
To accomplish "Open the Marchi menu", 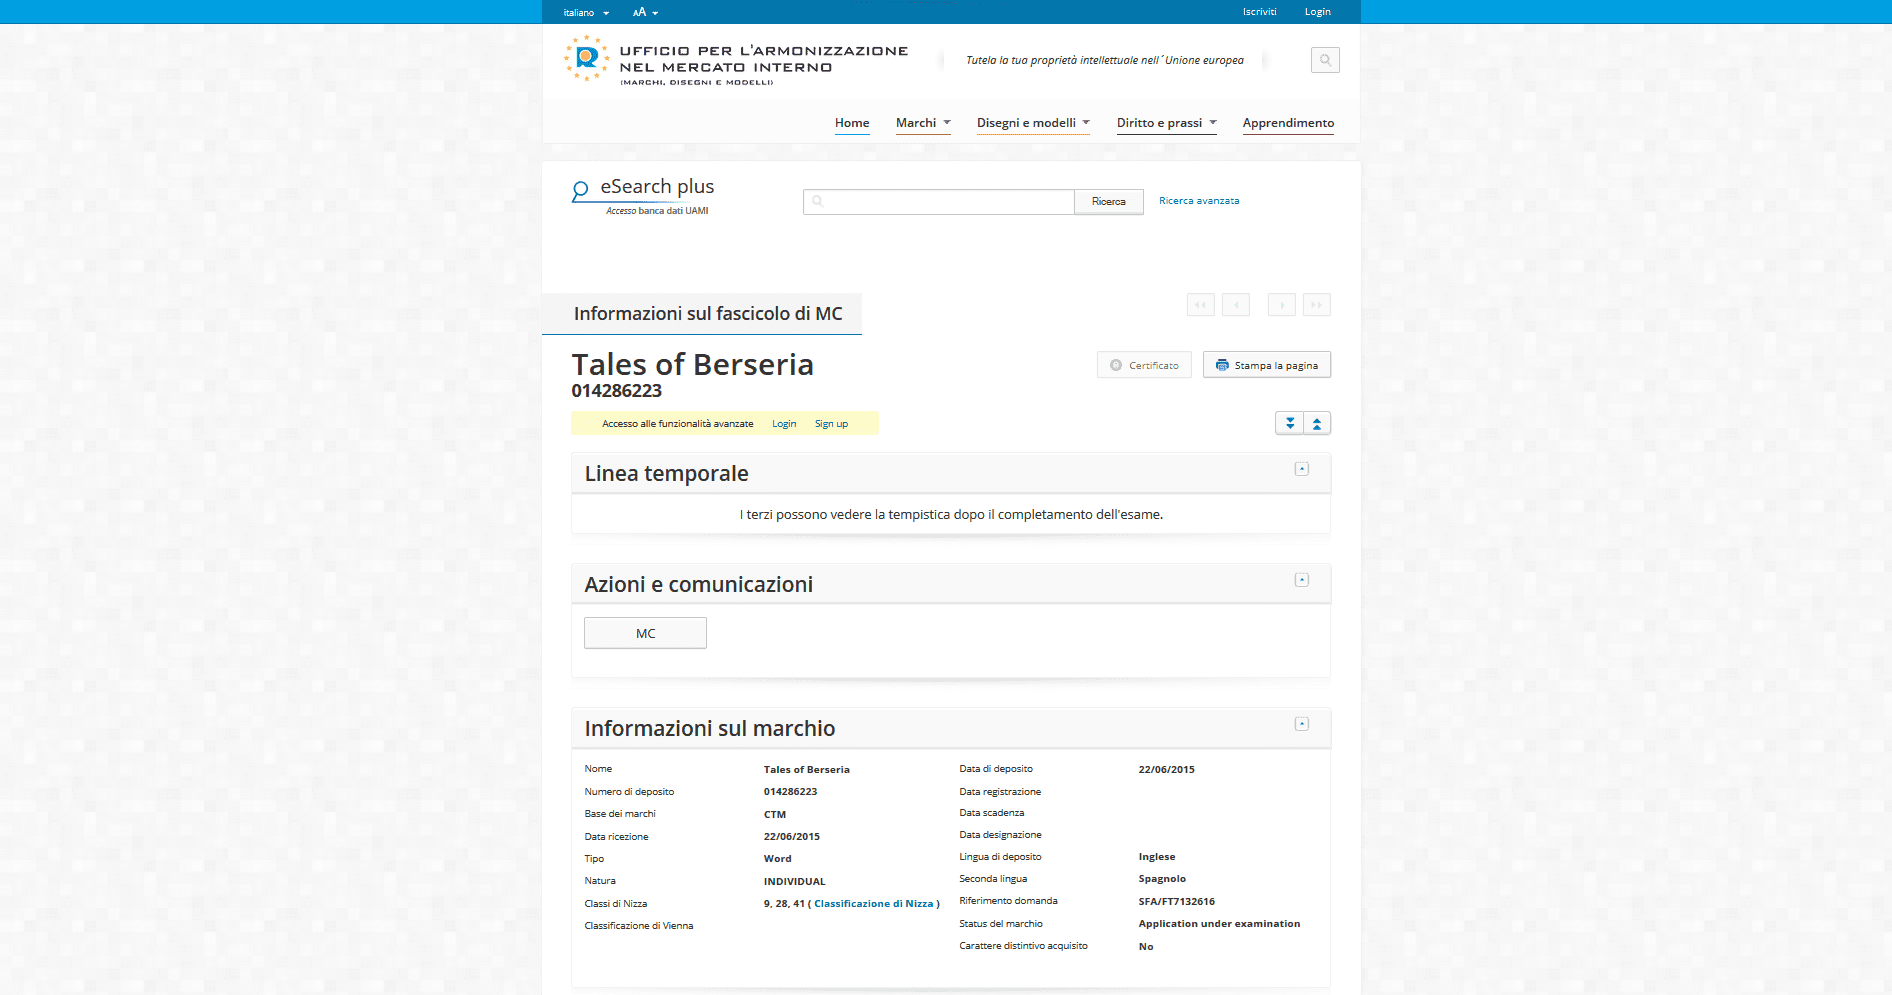I will (x=922, y=123).
